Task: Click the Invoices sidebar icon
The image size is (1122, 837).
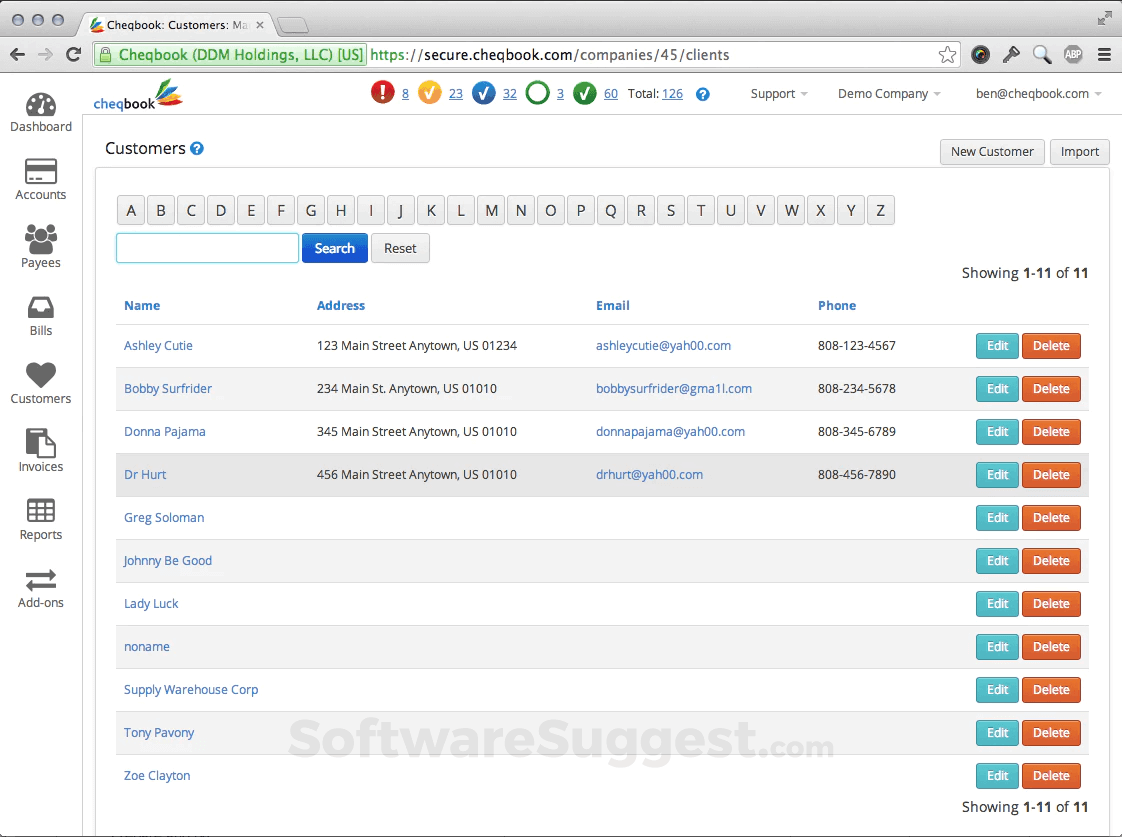Action: [40, 450]
